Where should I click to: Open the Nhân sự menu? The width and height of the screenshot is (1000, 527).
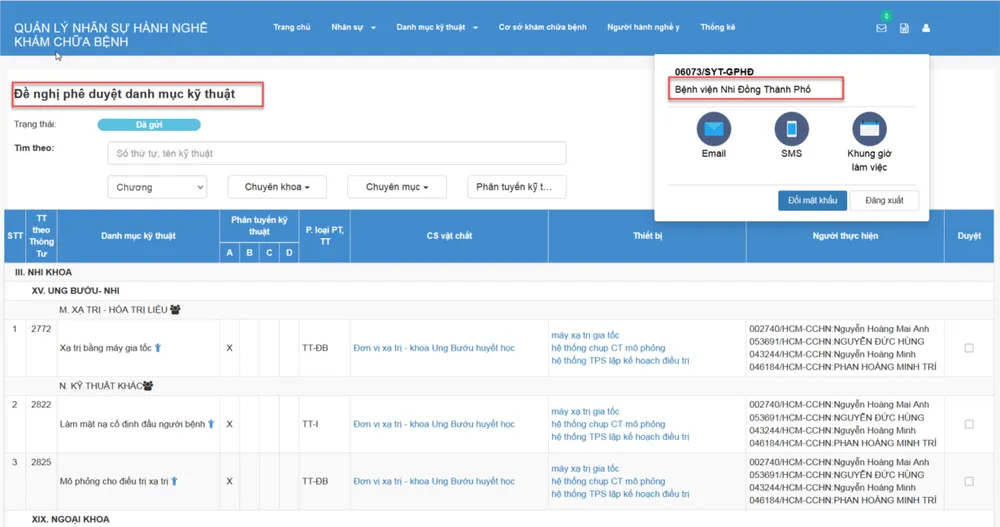click(353, 27)
